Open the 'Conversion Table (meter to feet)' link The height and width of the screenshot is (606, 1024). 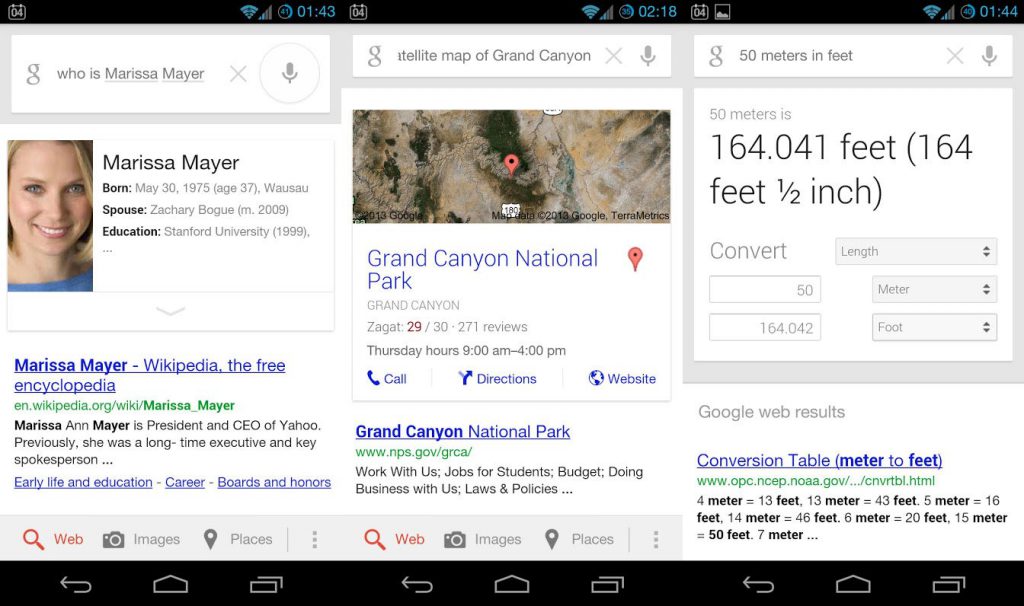[x=819, y=461]
